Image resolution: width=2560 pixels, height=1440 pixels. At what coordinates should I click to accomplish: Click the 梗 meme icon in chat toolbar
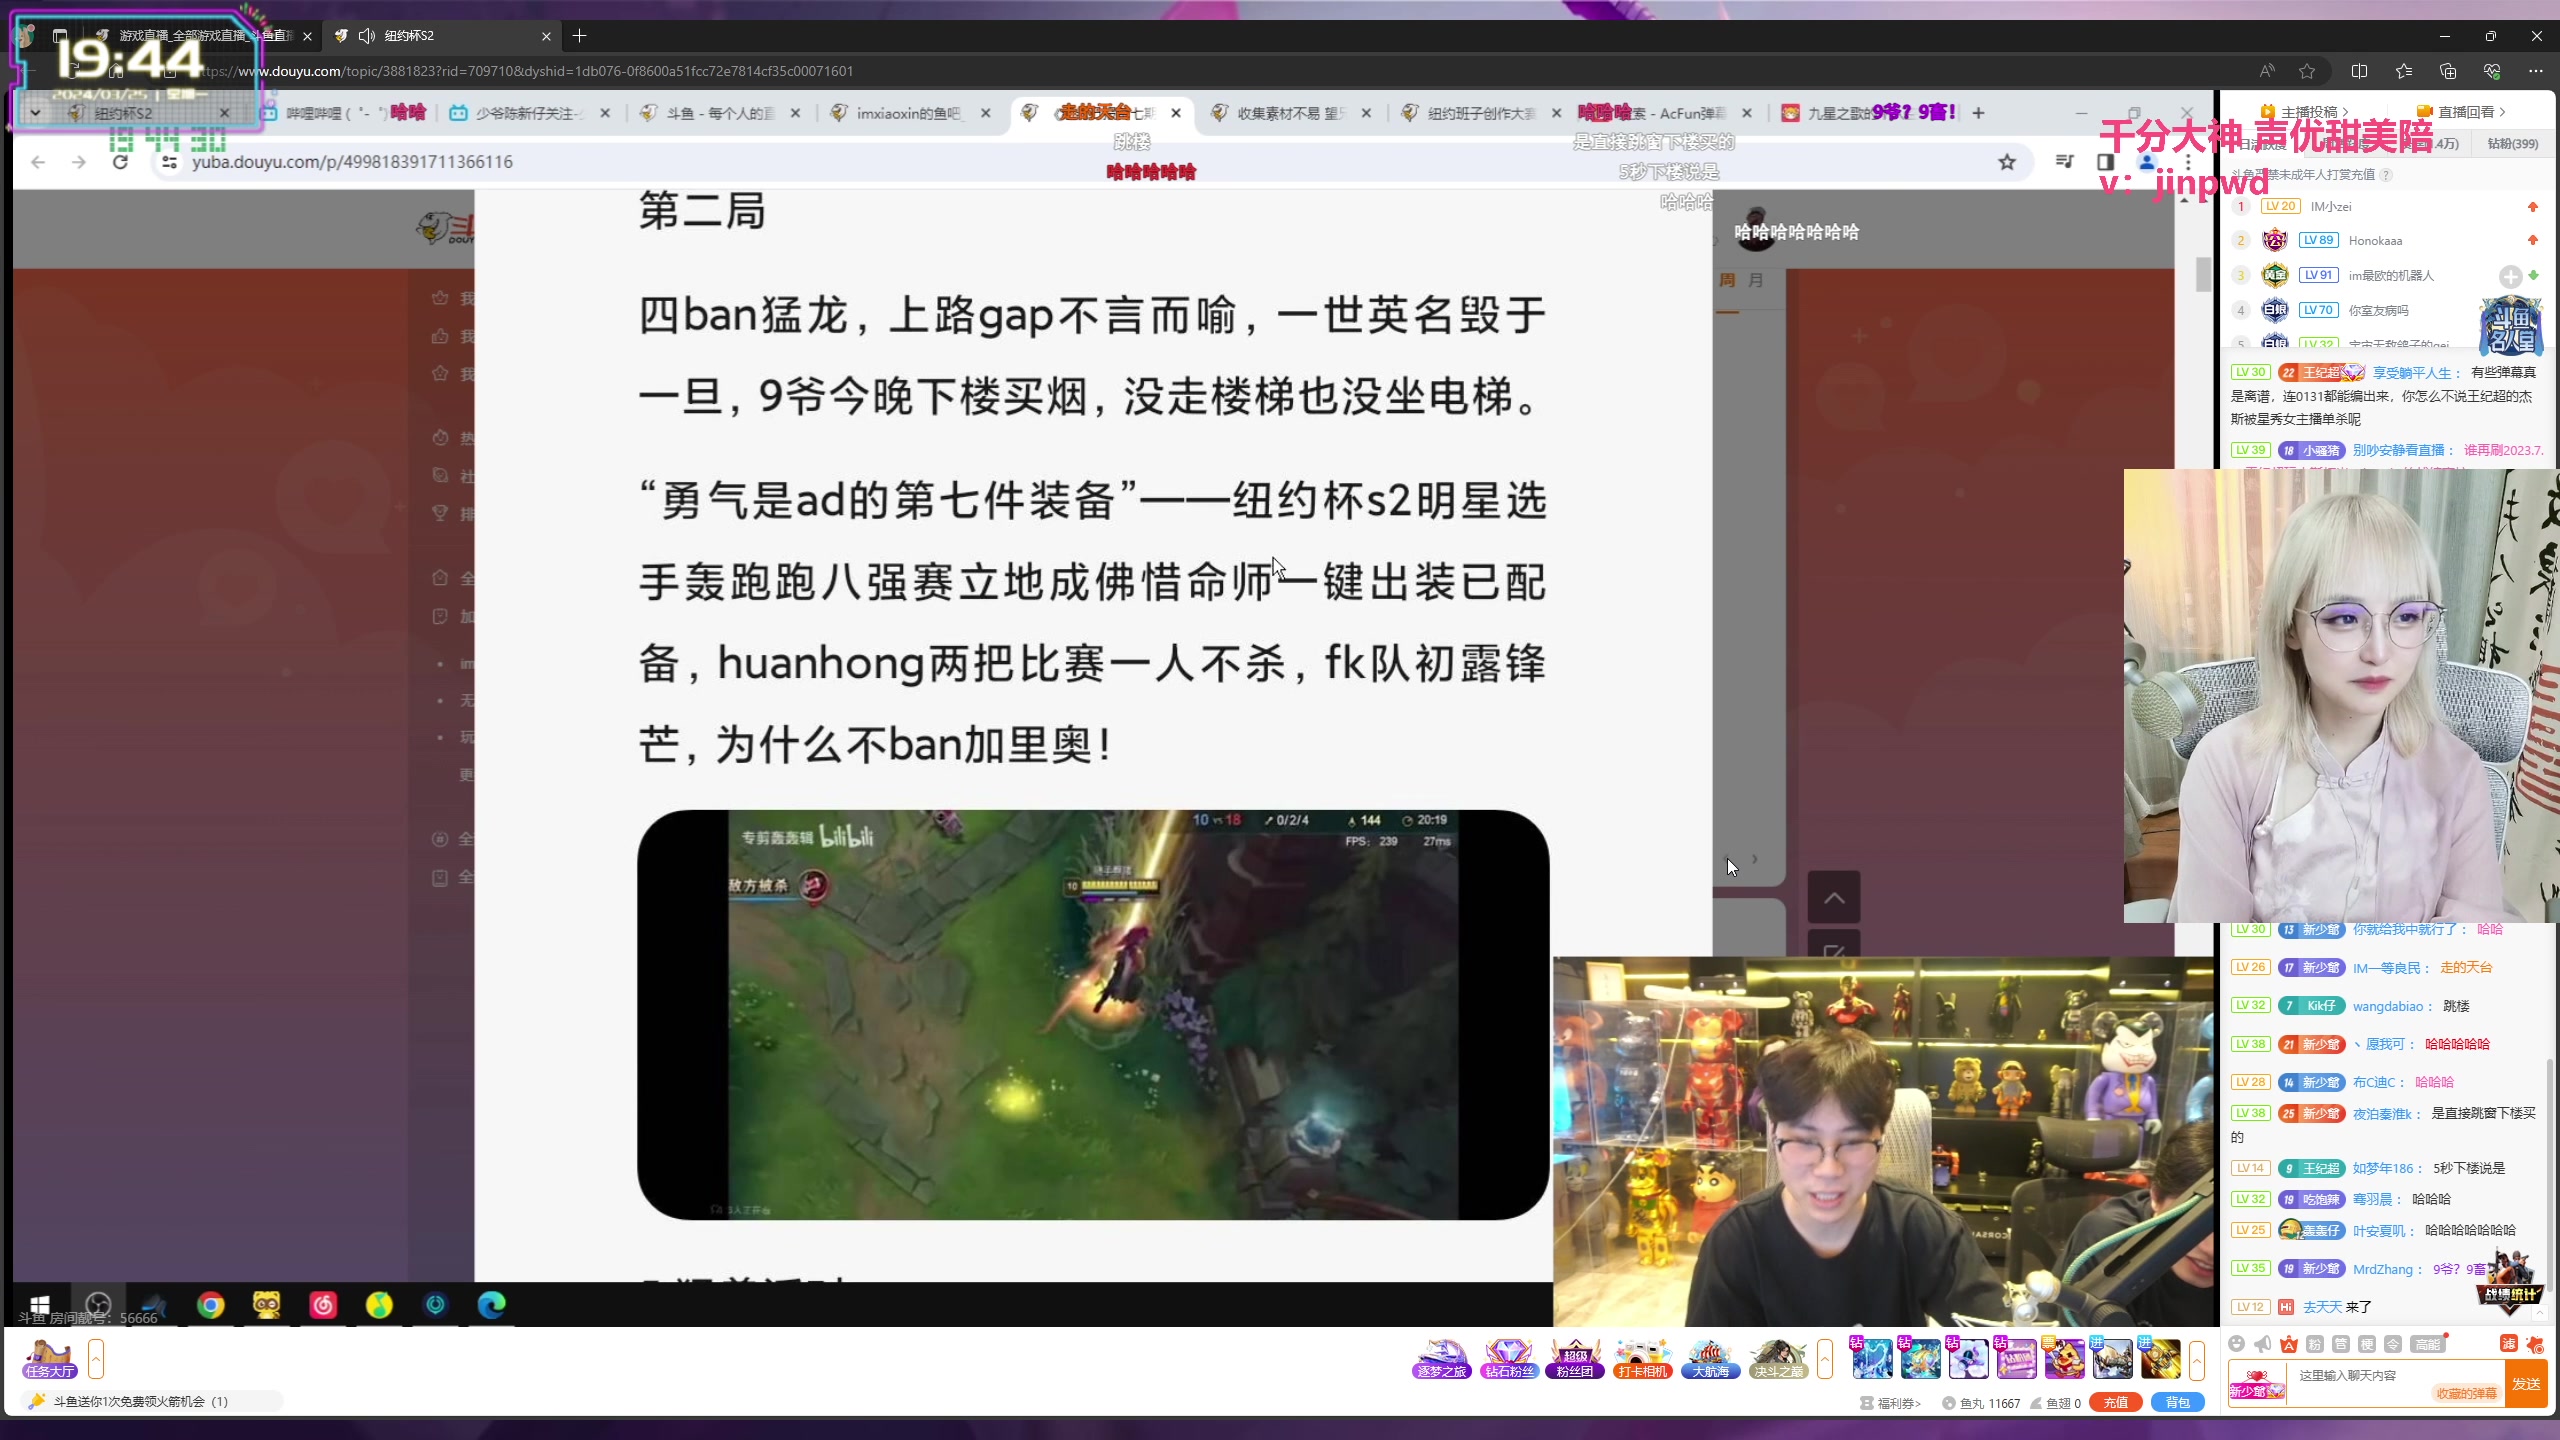click(2367, 1344)
